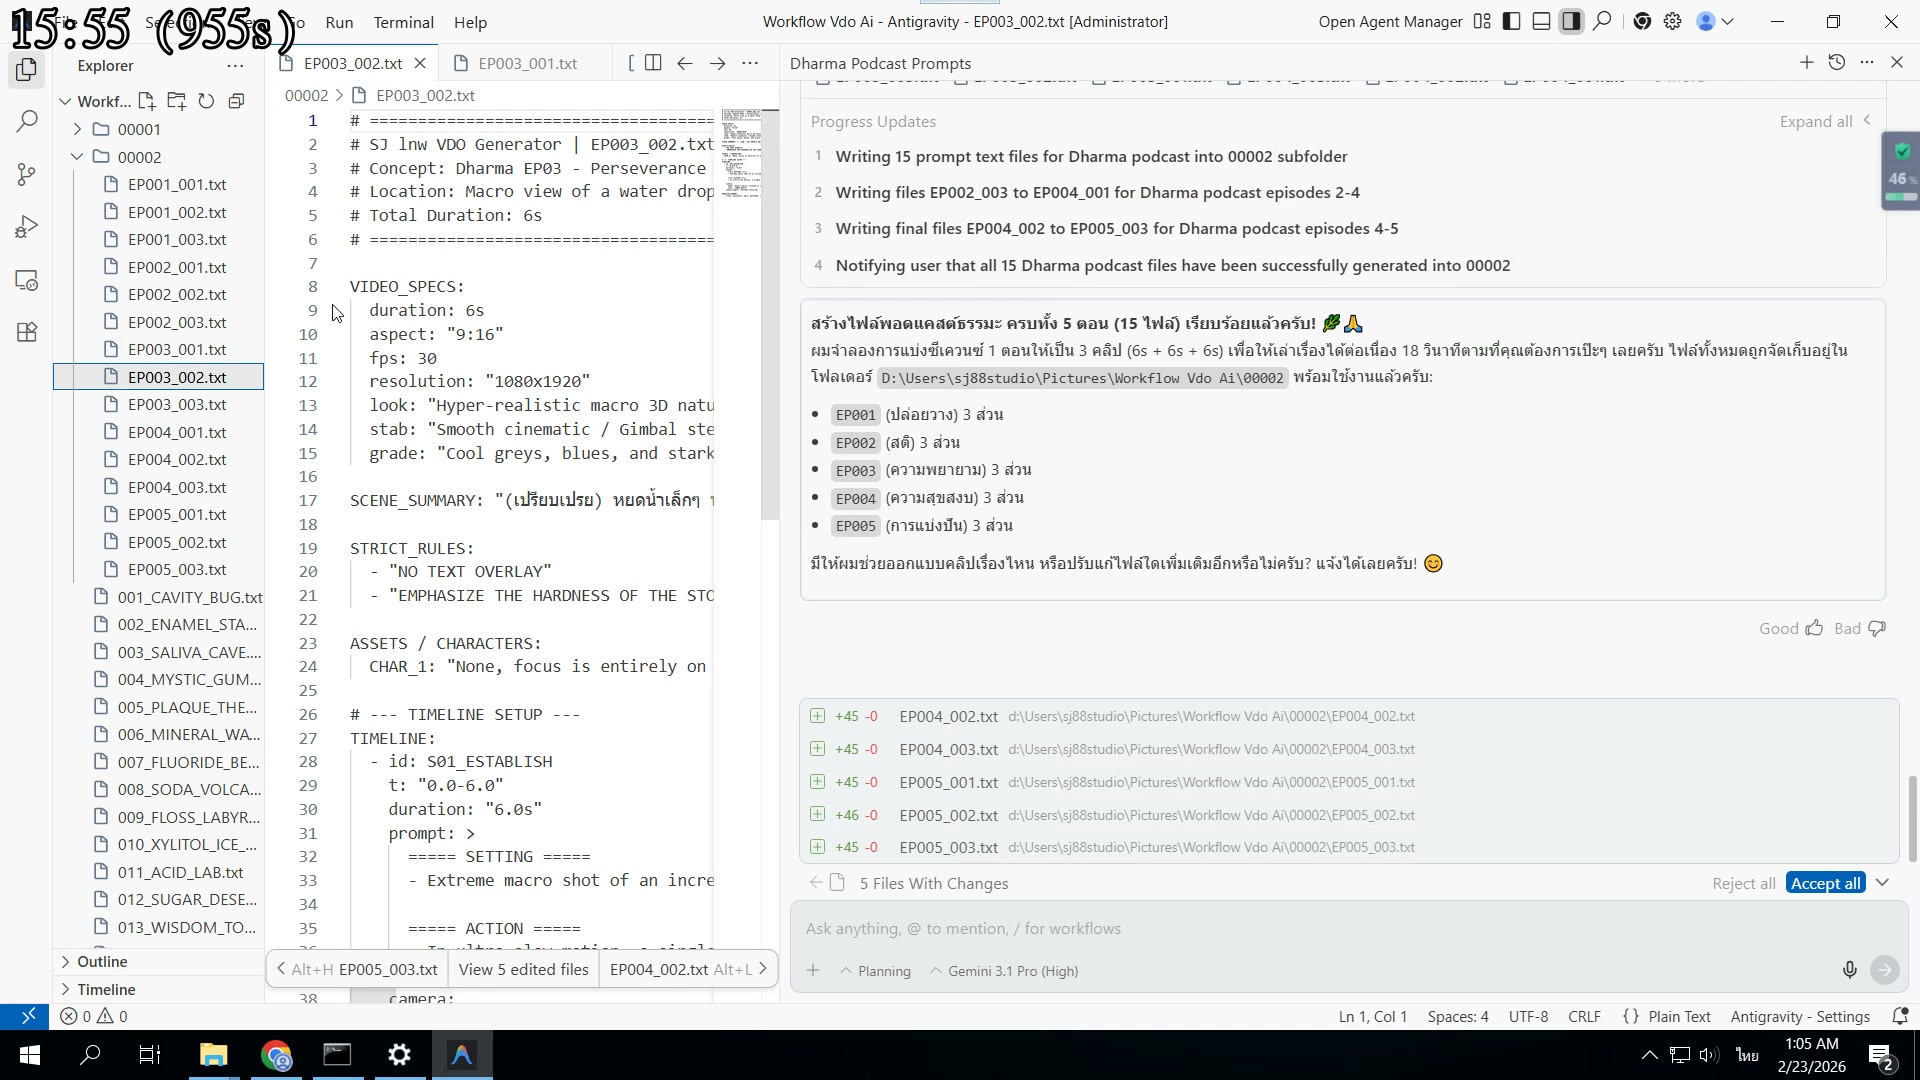Expand the Outline section
This screenshot has height=1080, width=1920.
click(x=102, y=961)
